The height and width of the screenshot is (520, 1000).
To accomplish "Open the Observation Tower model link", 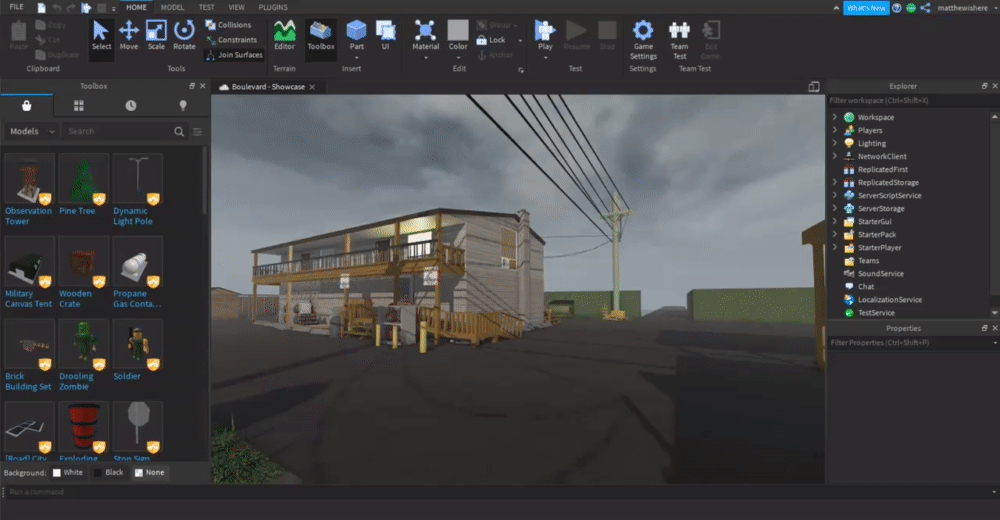I will click(28, 216).
